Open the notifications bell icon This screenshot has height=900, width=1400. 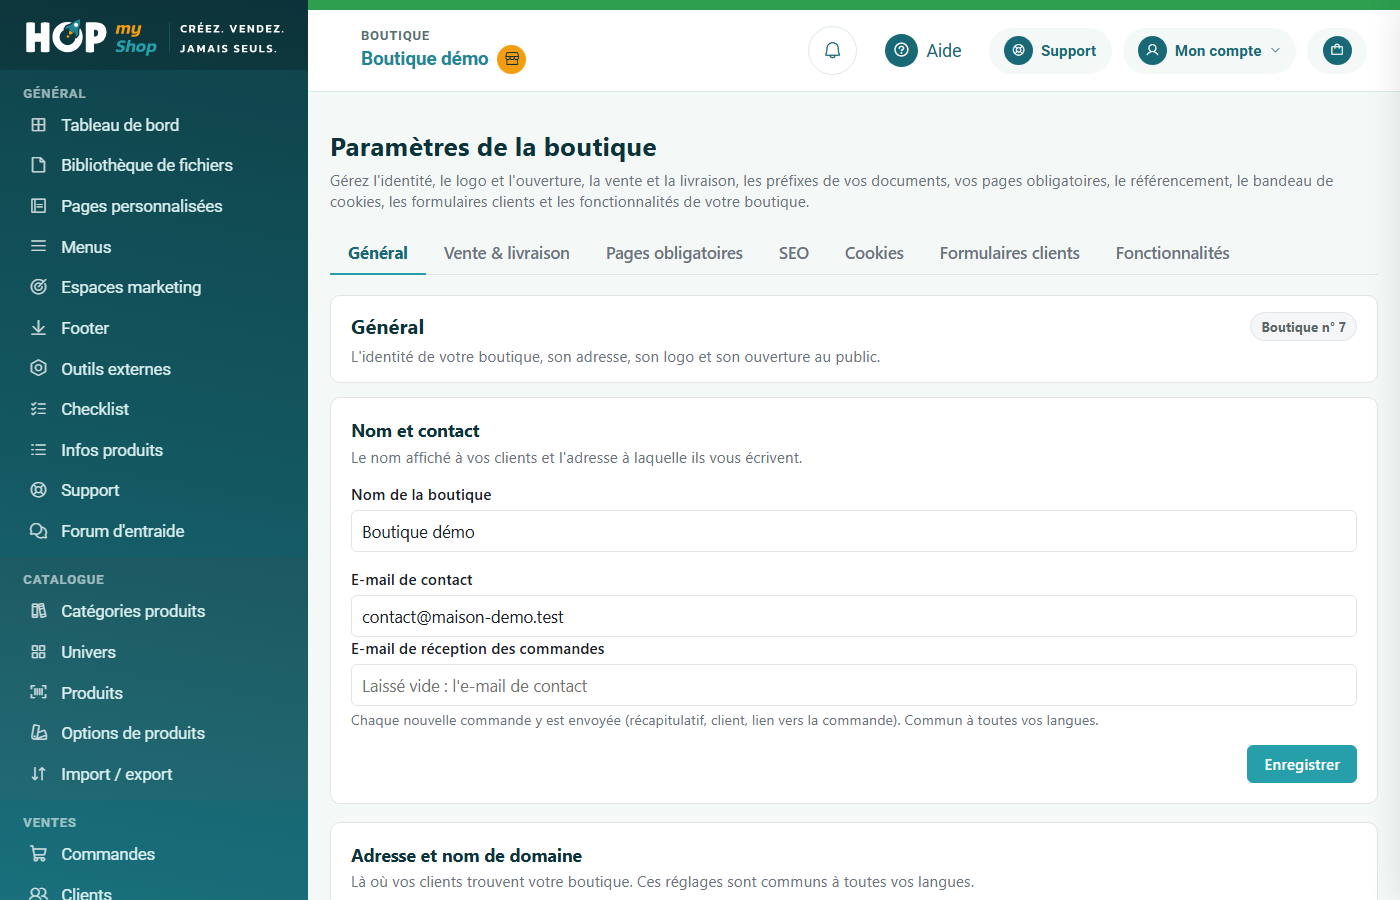click(832, 50)
